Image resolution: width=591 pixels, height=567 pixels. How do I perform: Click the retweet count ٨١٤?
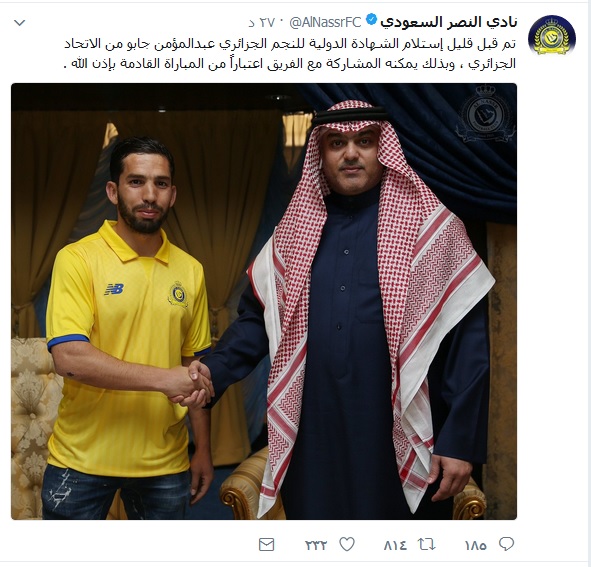(395, 545)
